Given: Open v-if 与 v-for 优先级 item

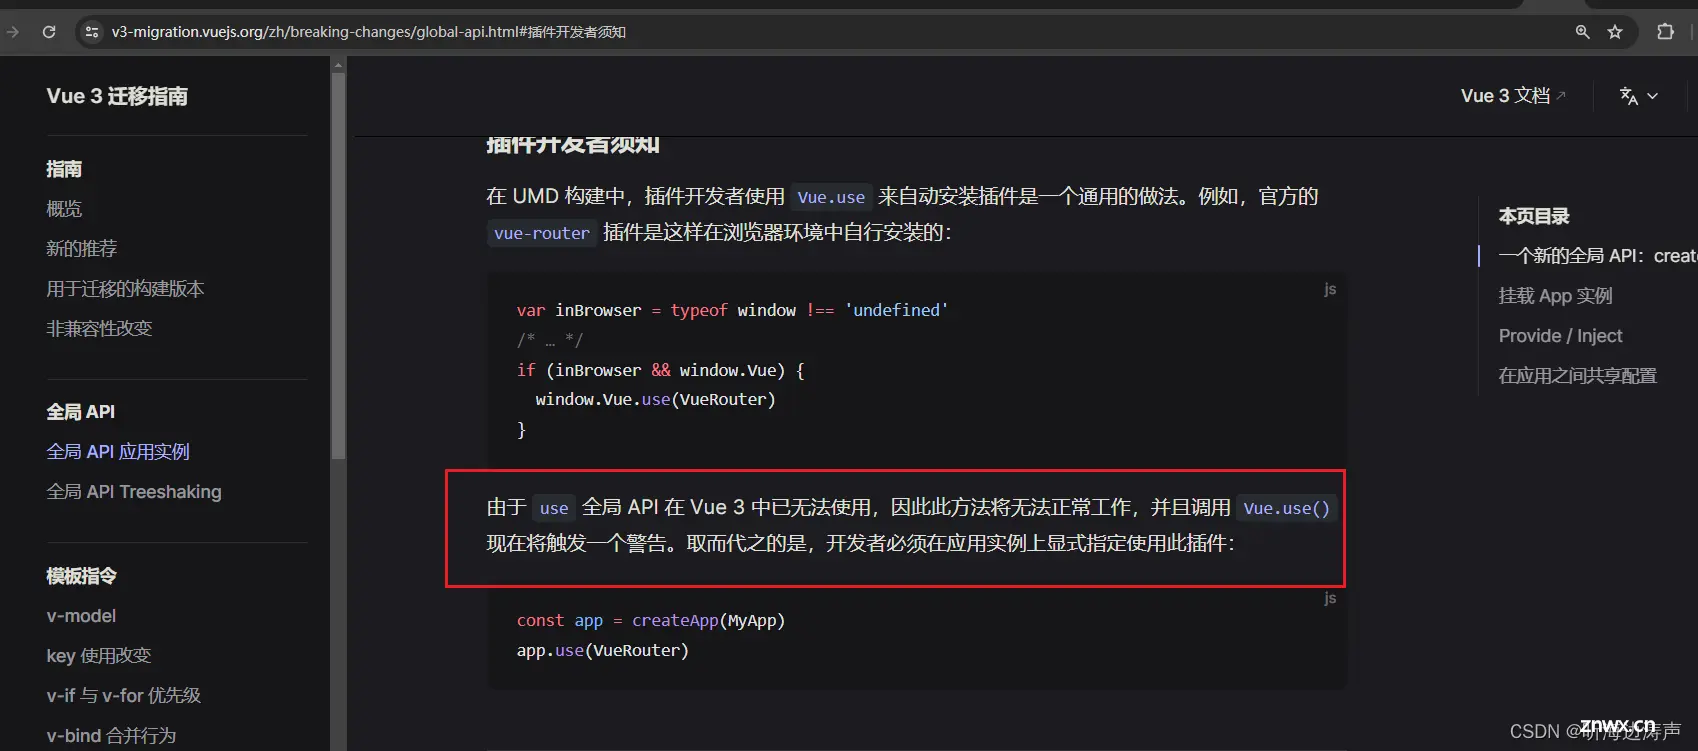Looking at the screenshot, I should [124, 695].
